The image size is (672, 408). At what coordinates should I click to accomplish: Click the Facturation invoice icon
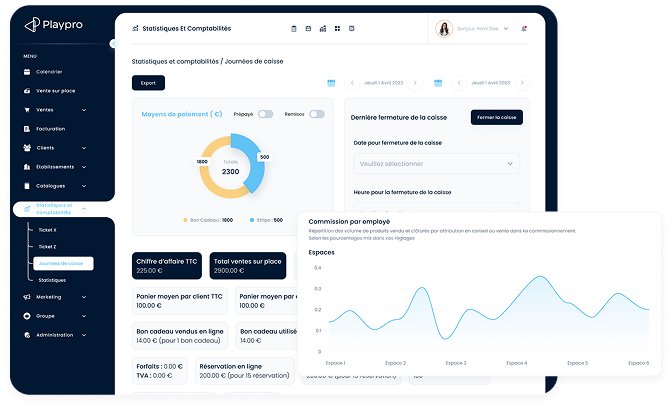(27, 129)
